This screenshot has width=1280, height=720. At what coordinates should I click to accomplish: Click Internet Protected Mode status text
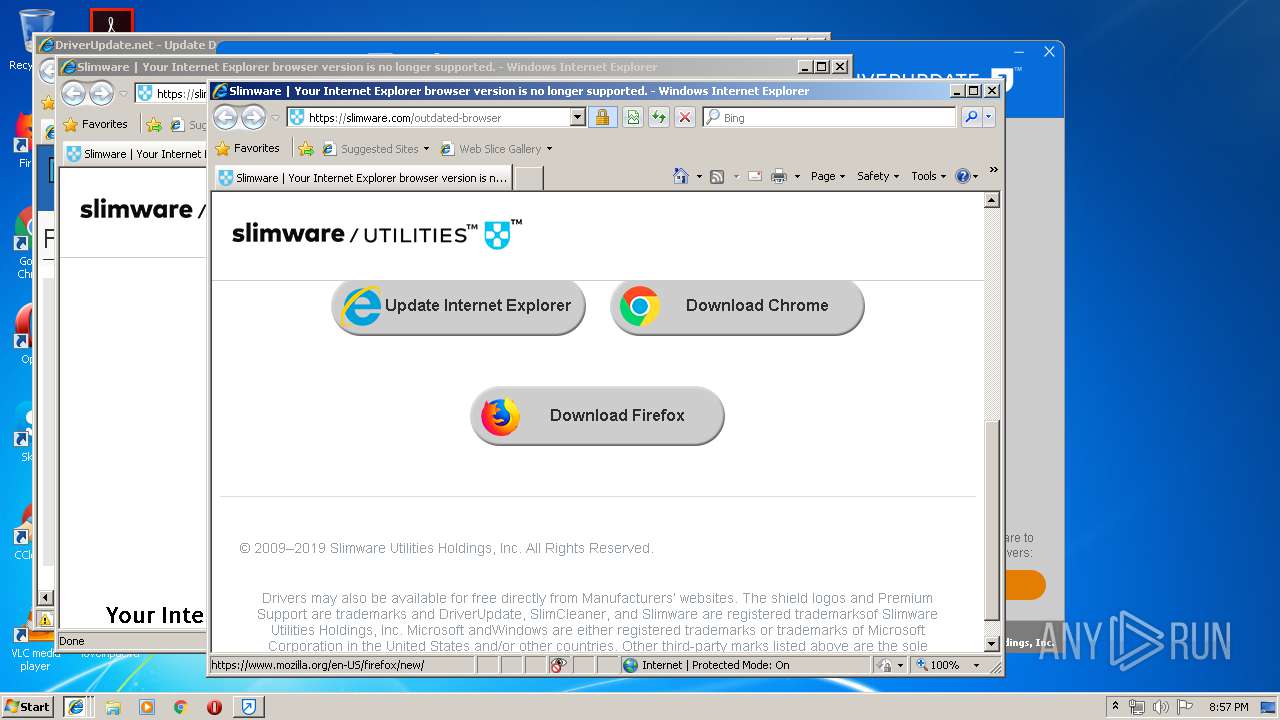[x=715, y=665]
